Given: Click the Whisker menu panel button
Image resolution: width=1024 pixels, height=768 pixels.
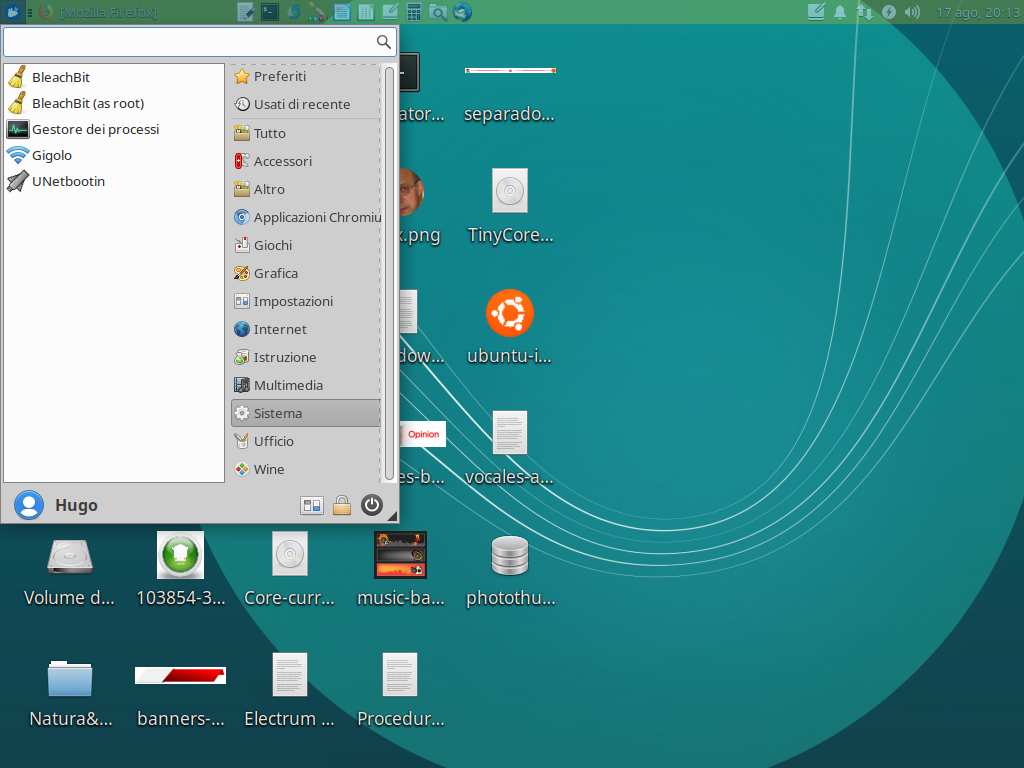Looking at the screenshot, I should pyautogui.click(x=12, y=12).
